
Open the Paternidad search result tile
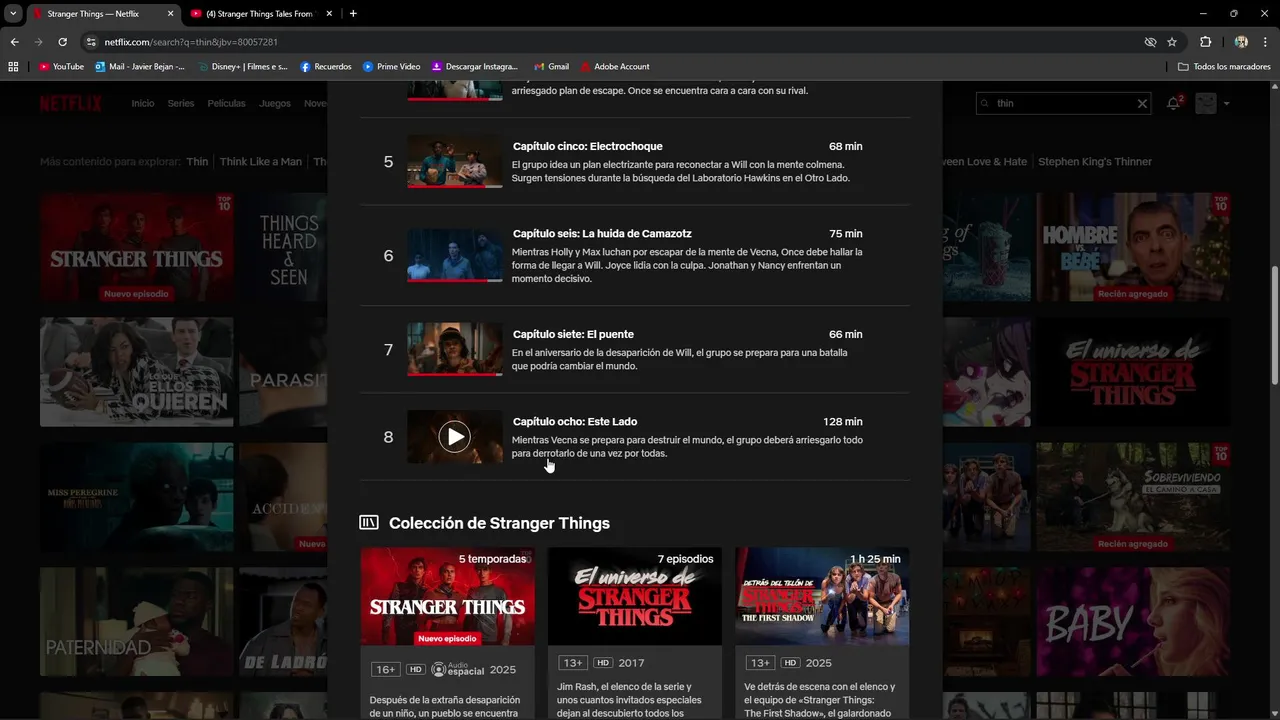[x=136, y=622]
